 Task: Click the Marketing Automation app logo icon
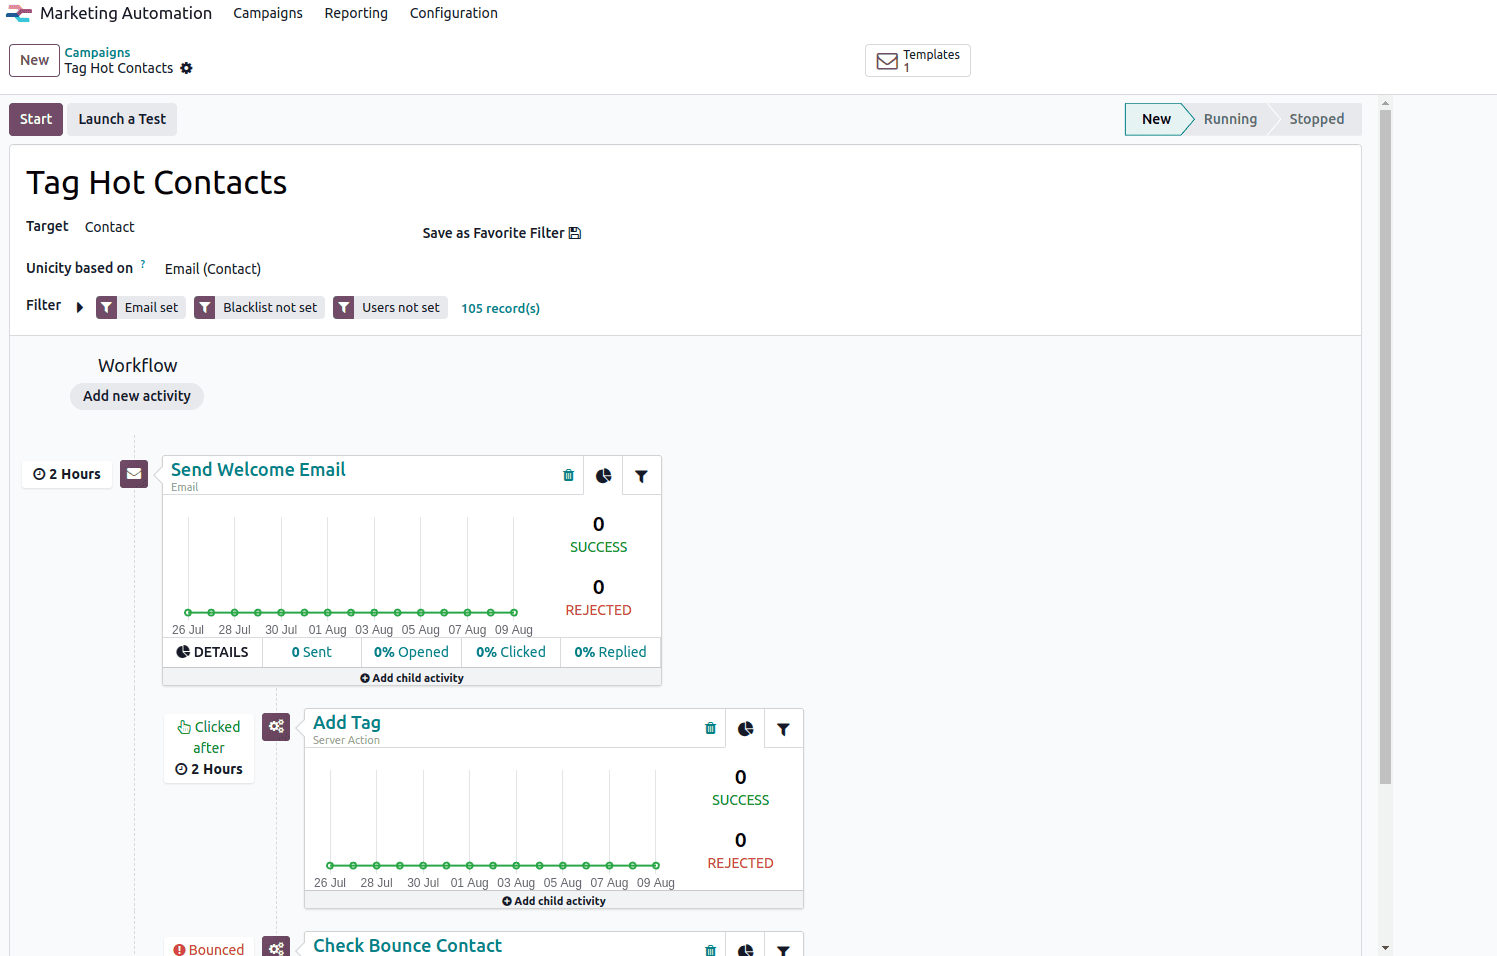click(19, 13)
